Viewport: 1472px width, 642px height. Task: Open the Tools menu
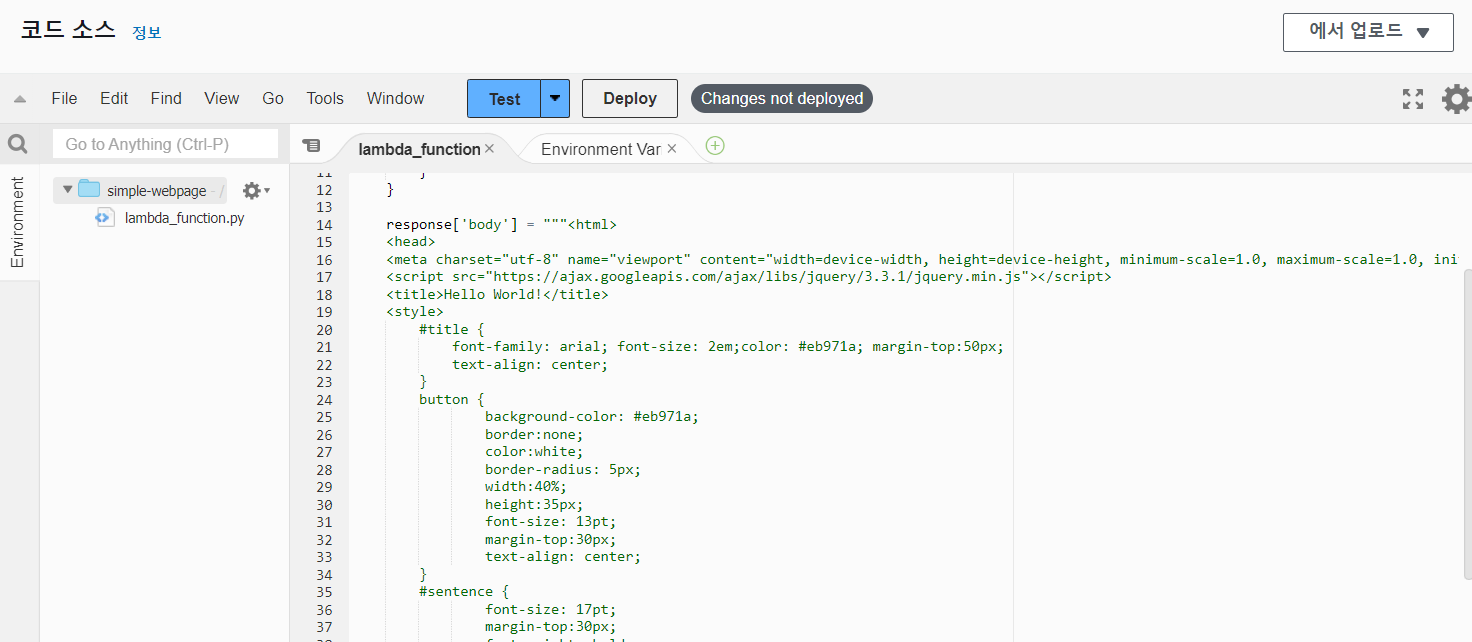(325, 98)
